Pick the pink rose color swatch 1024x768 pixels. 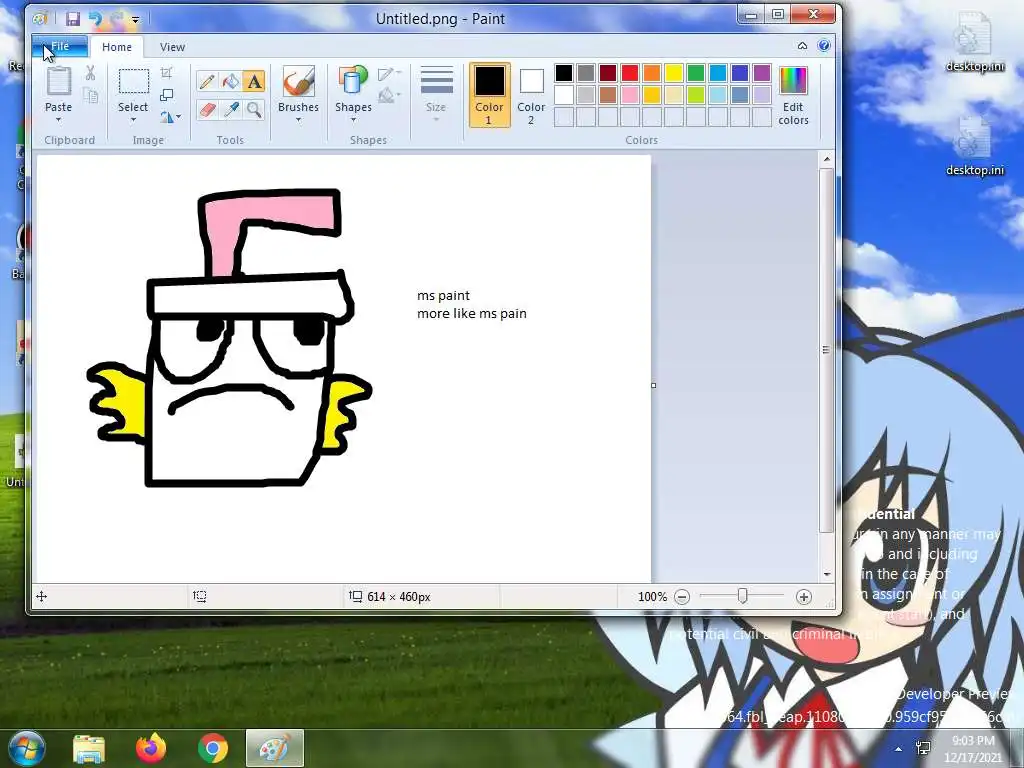[630, 95]
